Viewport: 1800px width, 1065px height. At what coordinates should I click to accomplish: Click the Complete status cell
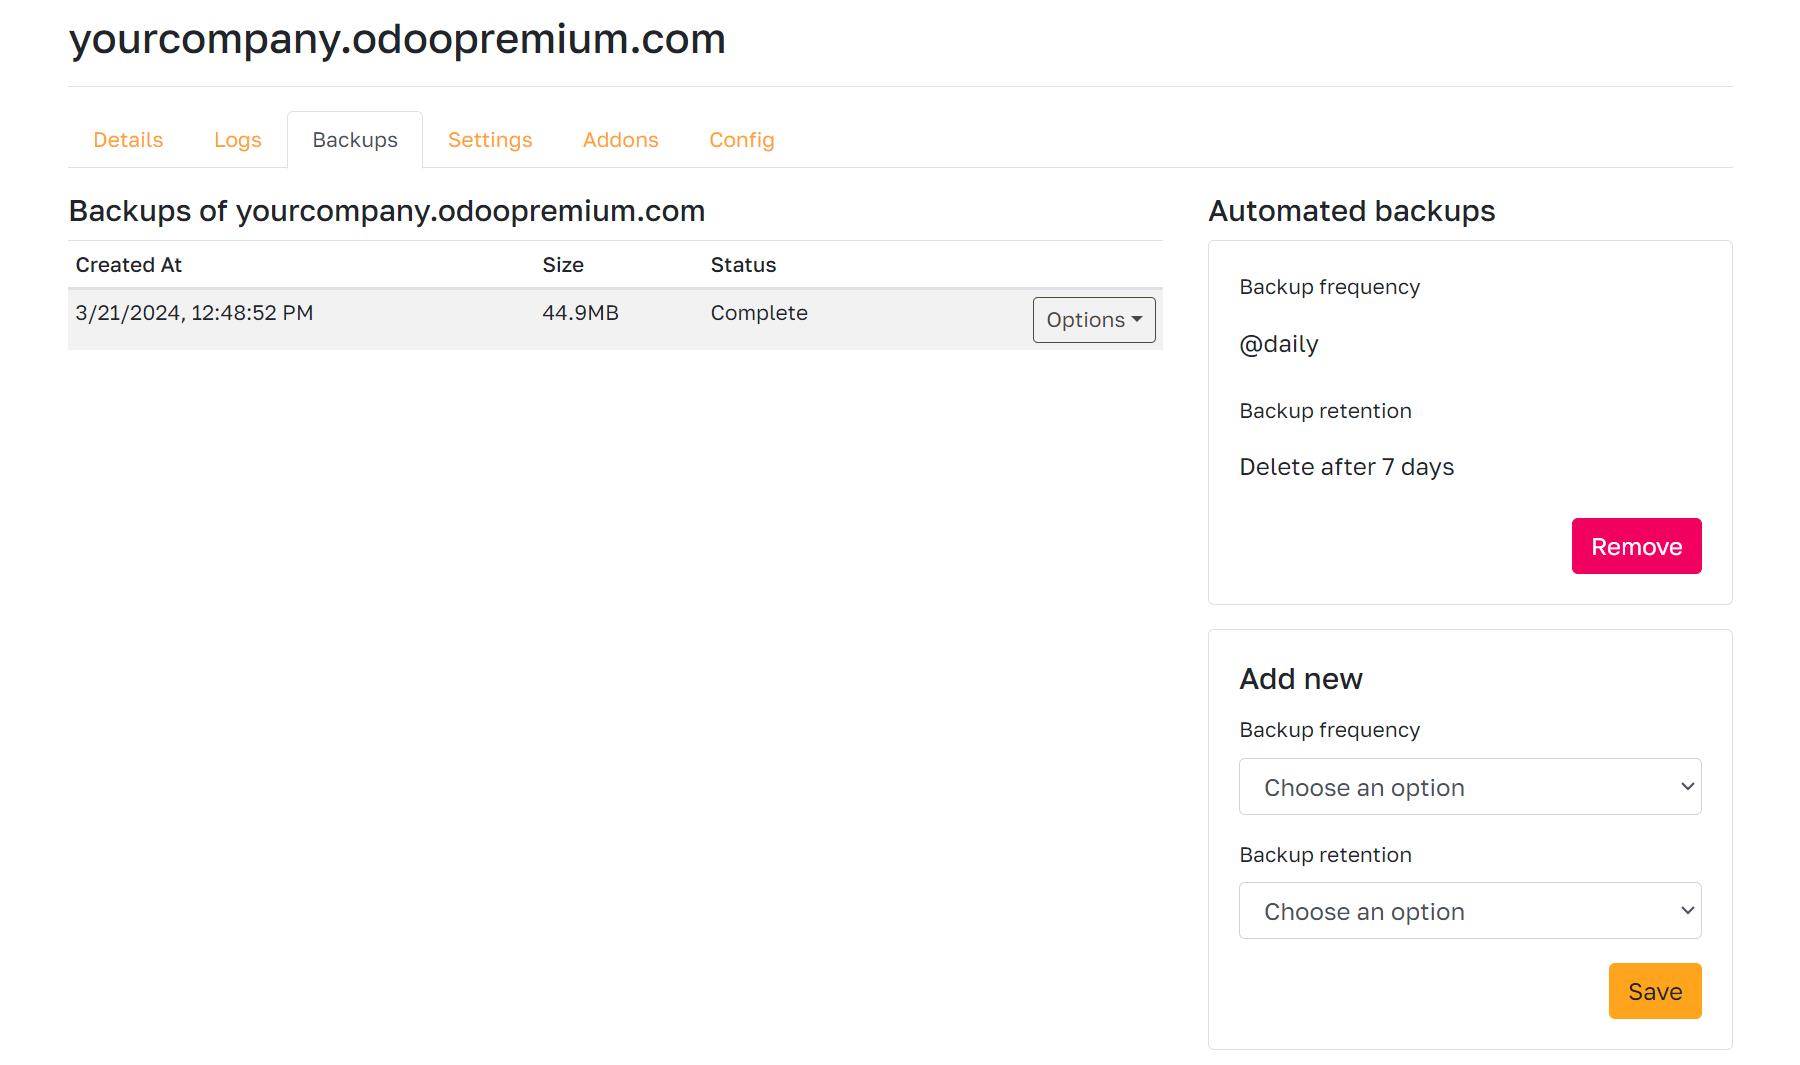pyautogui.click(x=759, y=313)
